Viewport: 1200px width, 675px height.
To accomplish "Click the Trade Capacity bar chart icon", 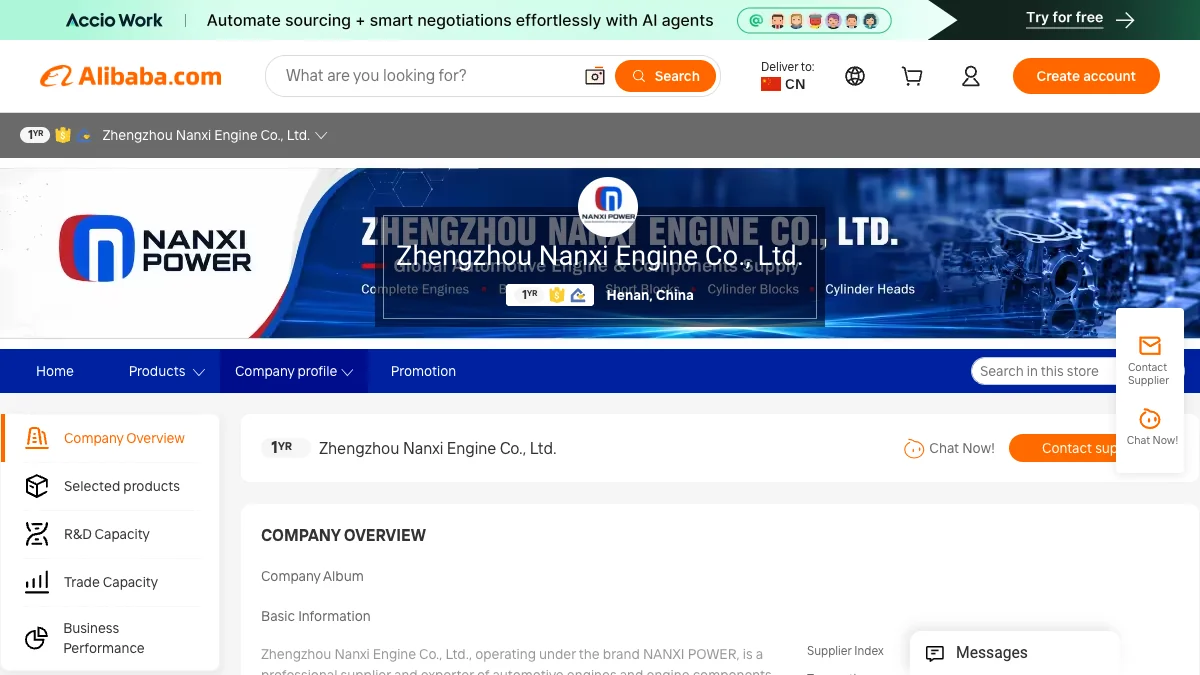I will tap(37, 582).
